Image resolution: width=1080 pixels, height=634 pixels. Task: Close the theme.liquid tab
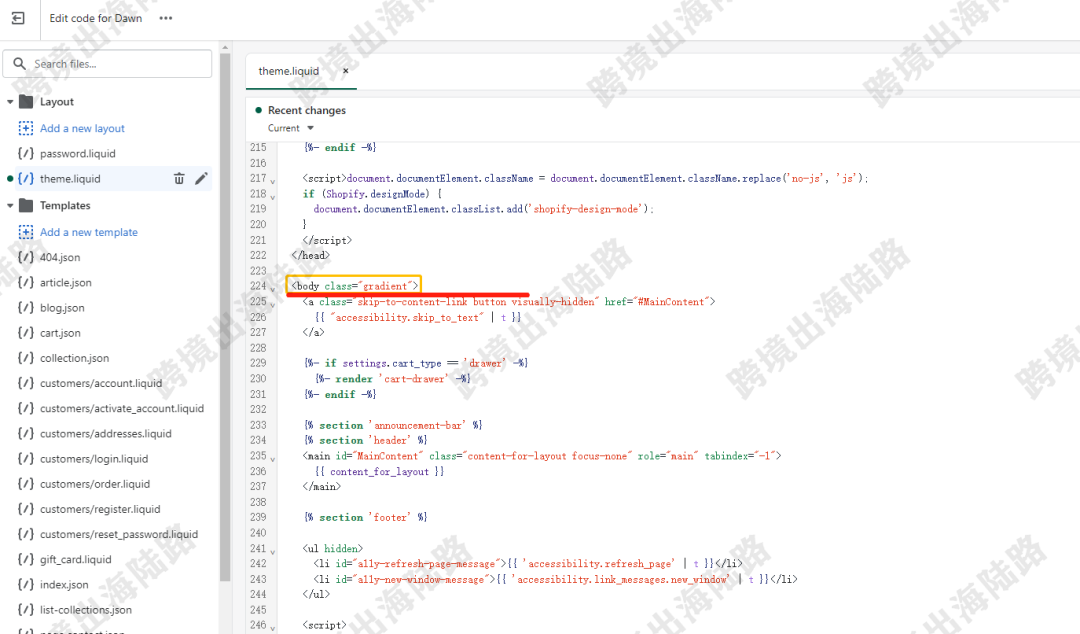click(346, 71)
